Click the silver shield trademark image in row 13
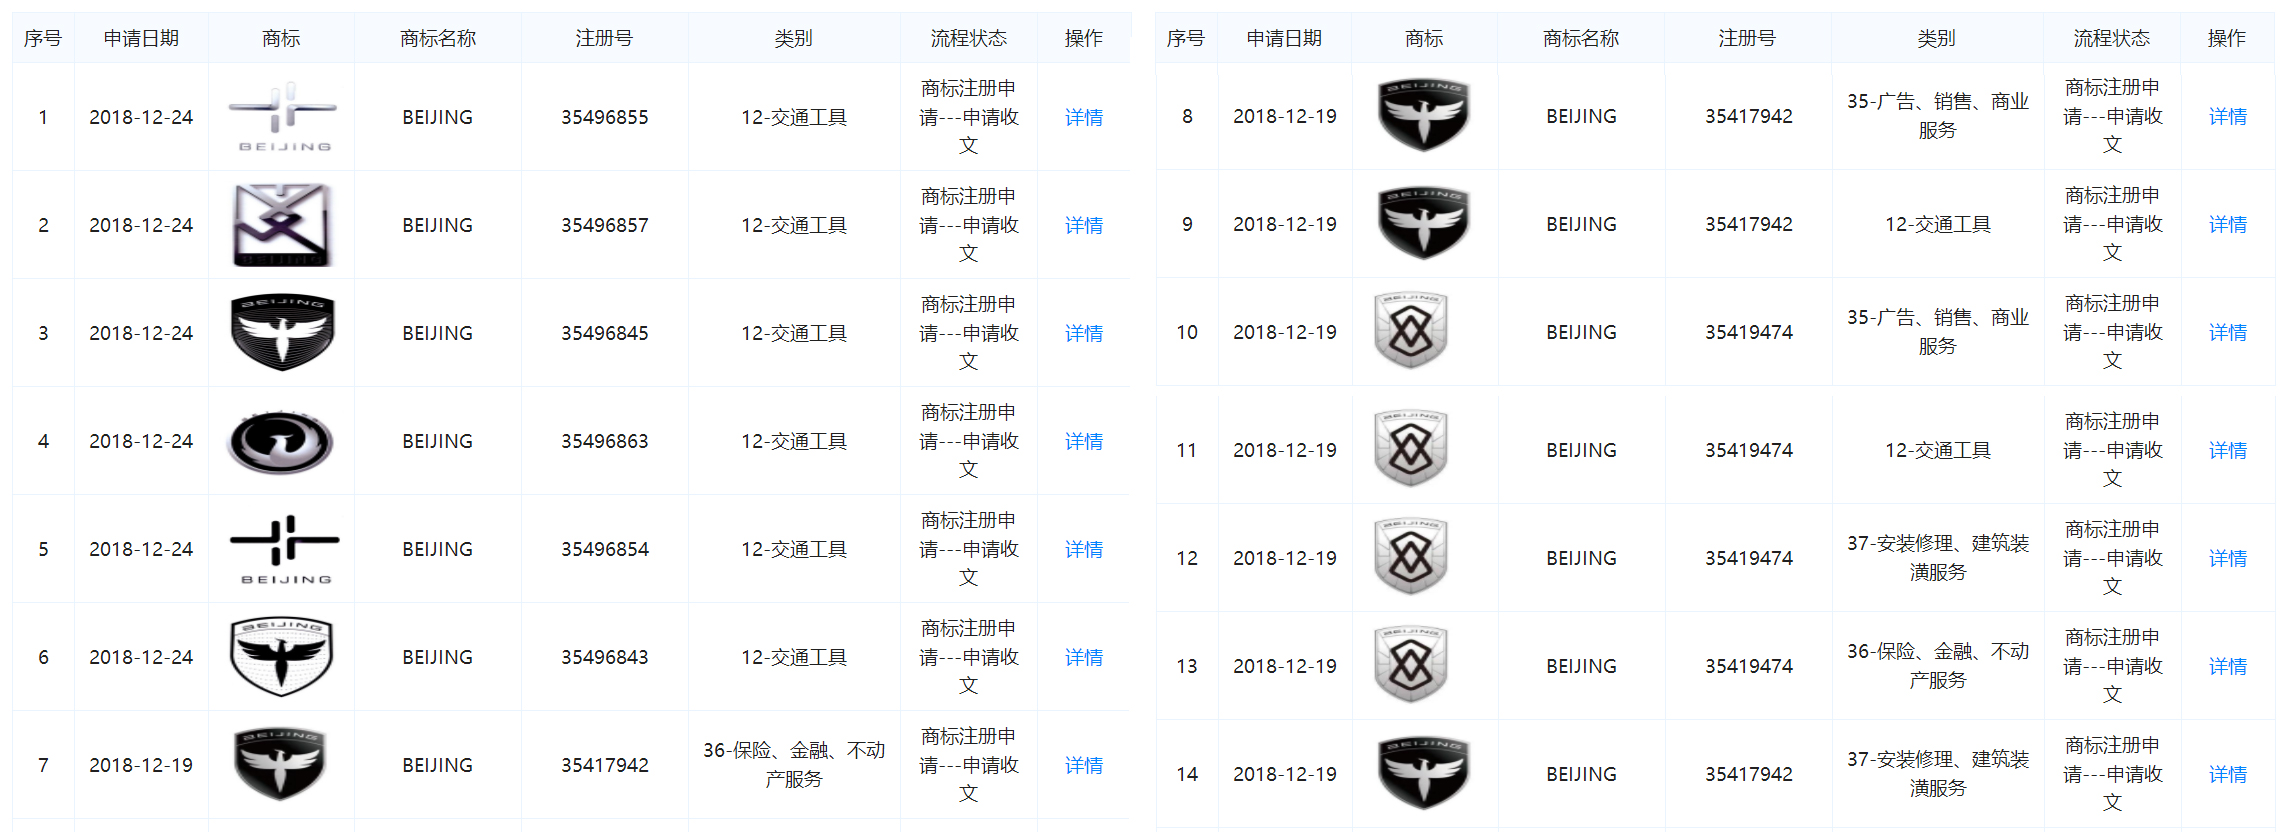This screenshot has width=2286, height=832. pos(1411,664)
